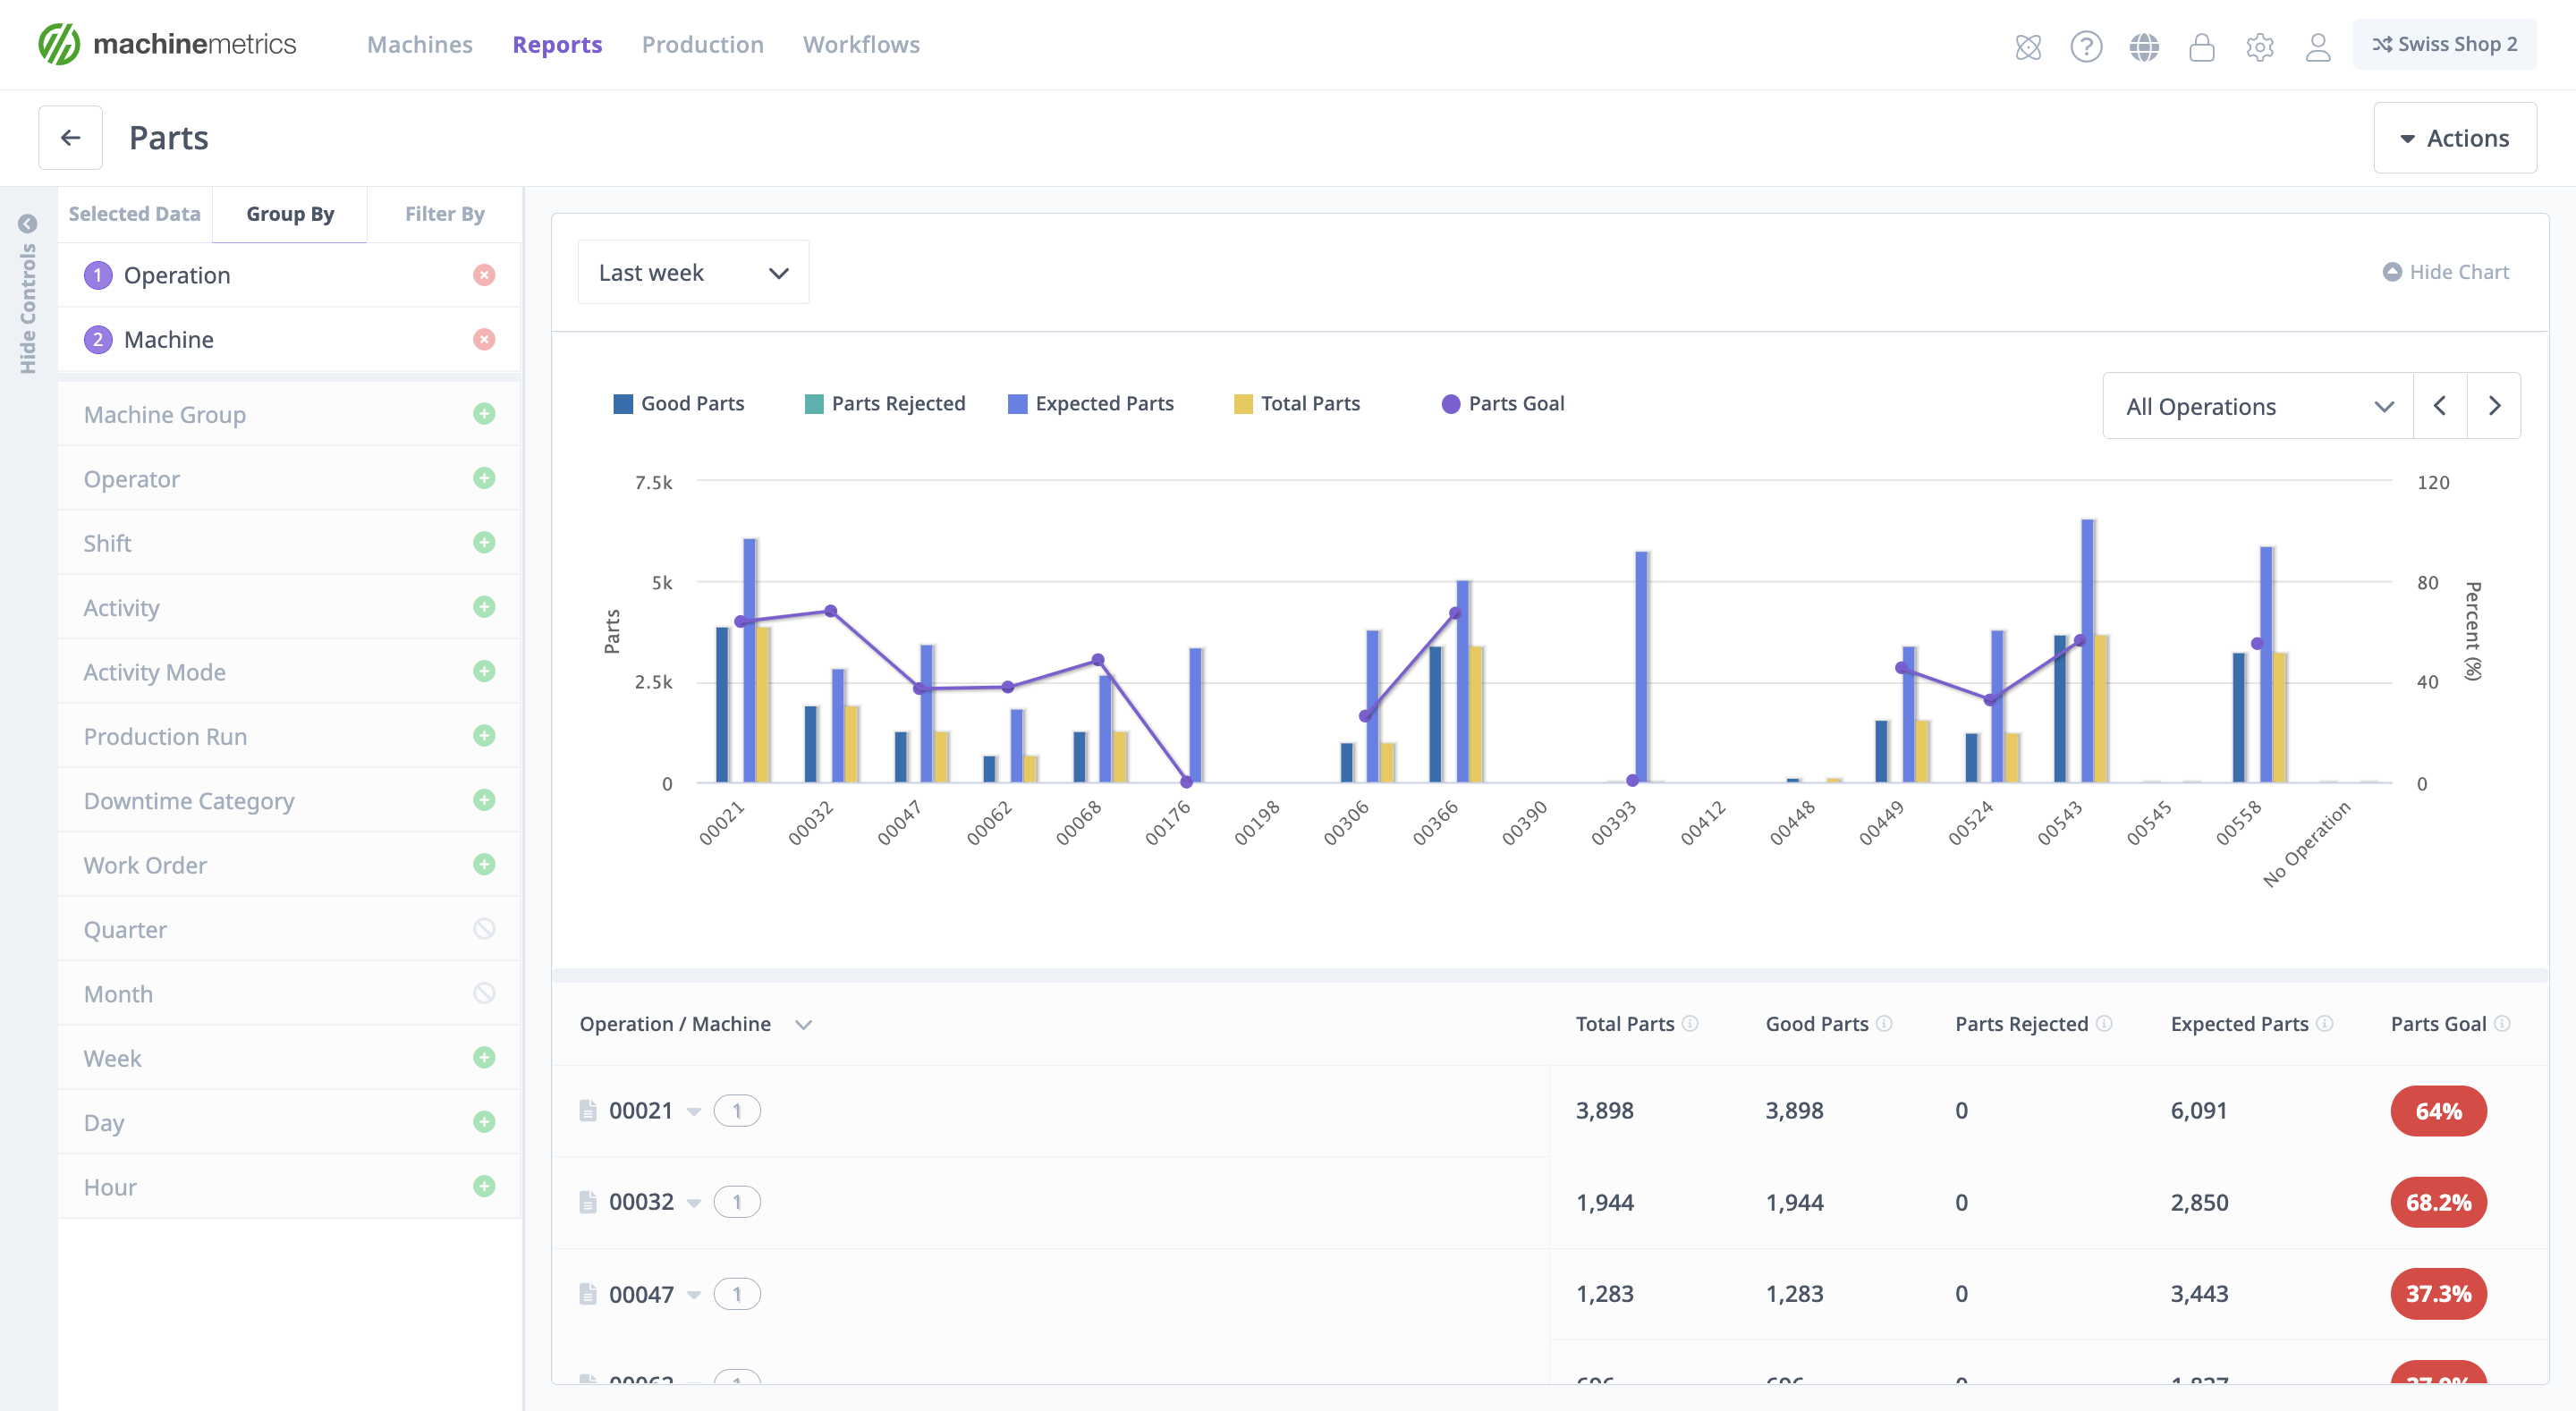Click the MachineMetrics logo
The image size is (2576, 1411).
(x=167, y=44)
